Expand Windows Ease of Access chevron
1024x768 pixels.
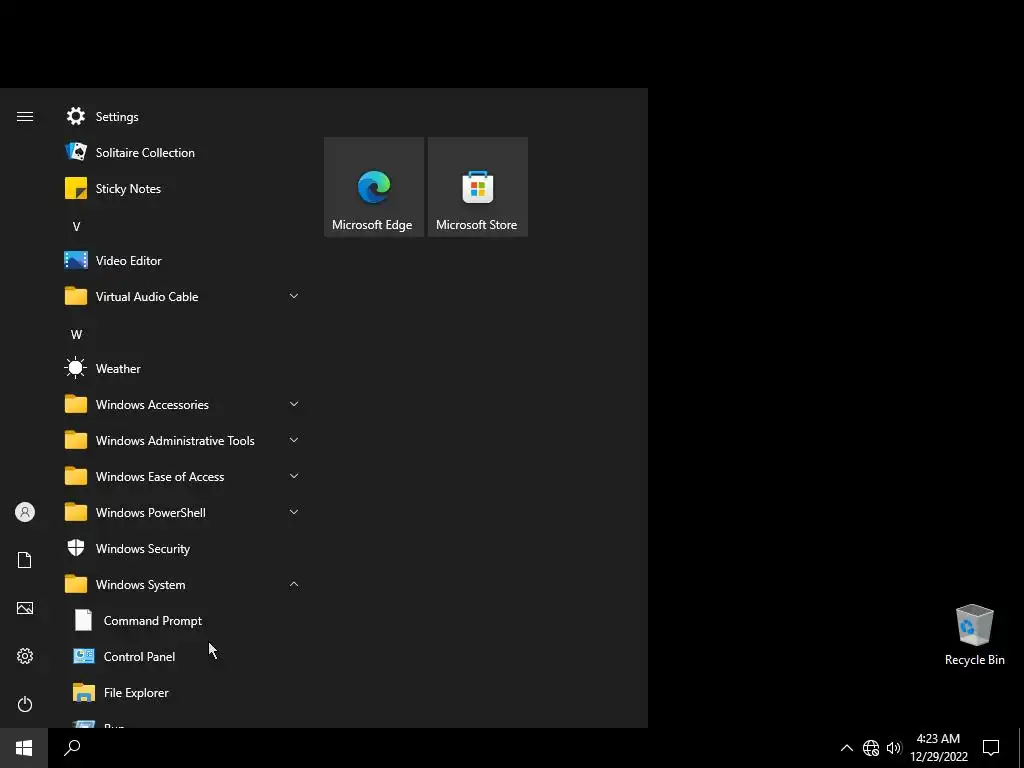tap(294, 475)
